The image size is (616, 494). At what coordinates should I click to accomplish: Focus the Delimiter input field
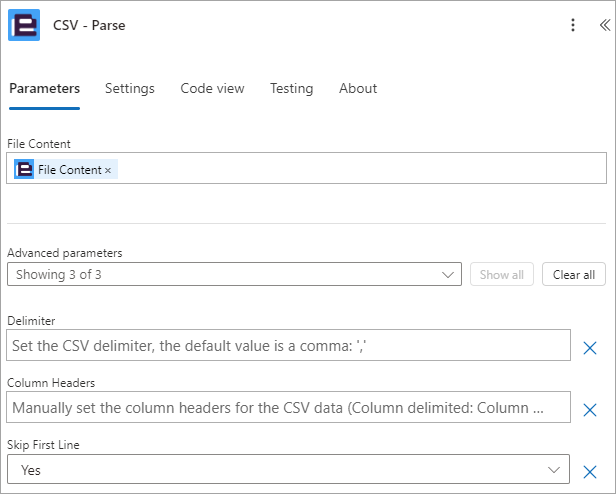(288, 345)
